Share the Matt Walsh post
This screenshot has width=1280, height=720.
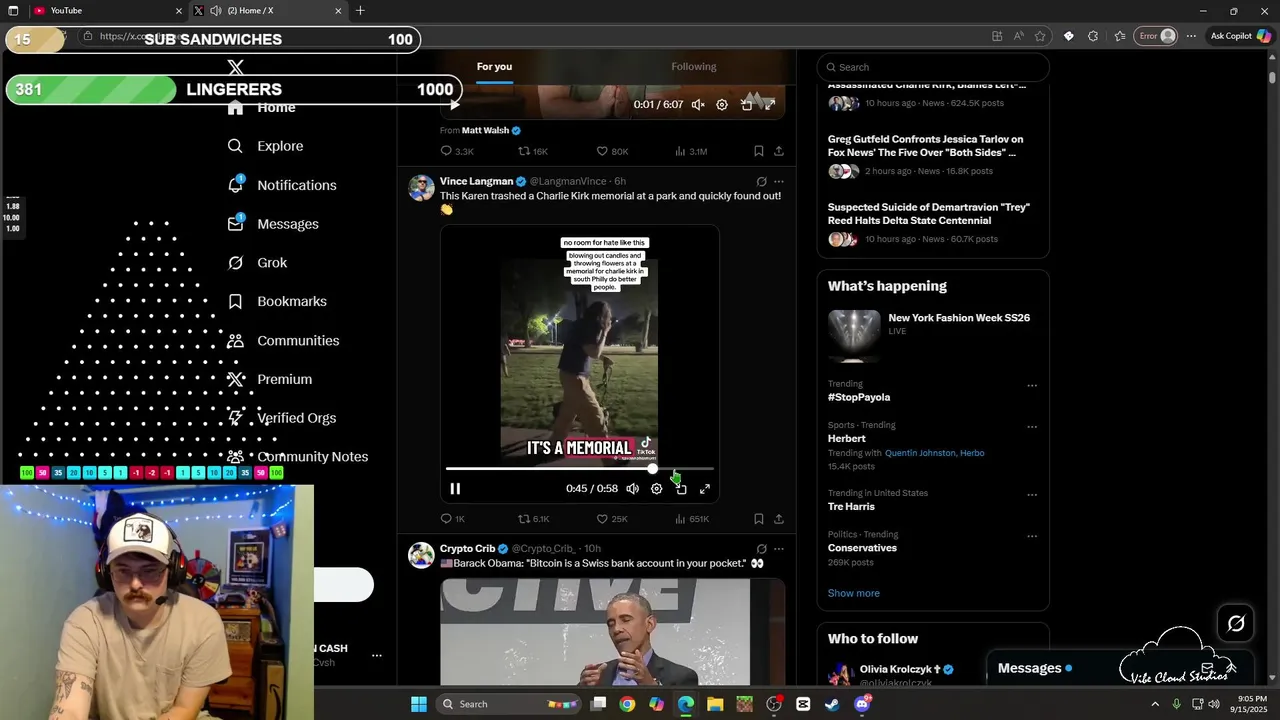[x=779, y=151]
